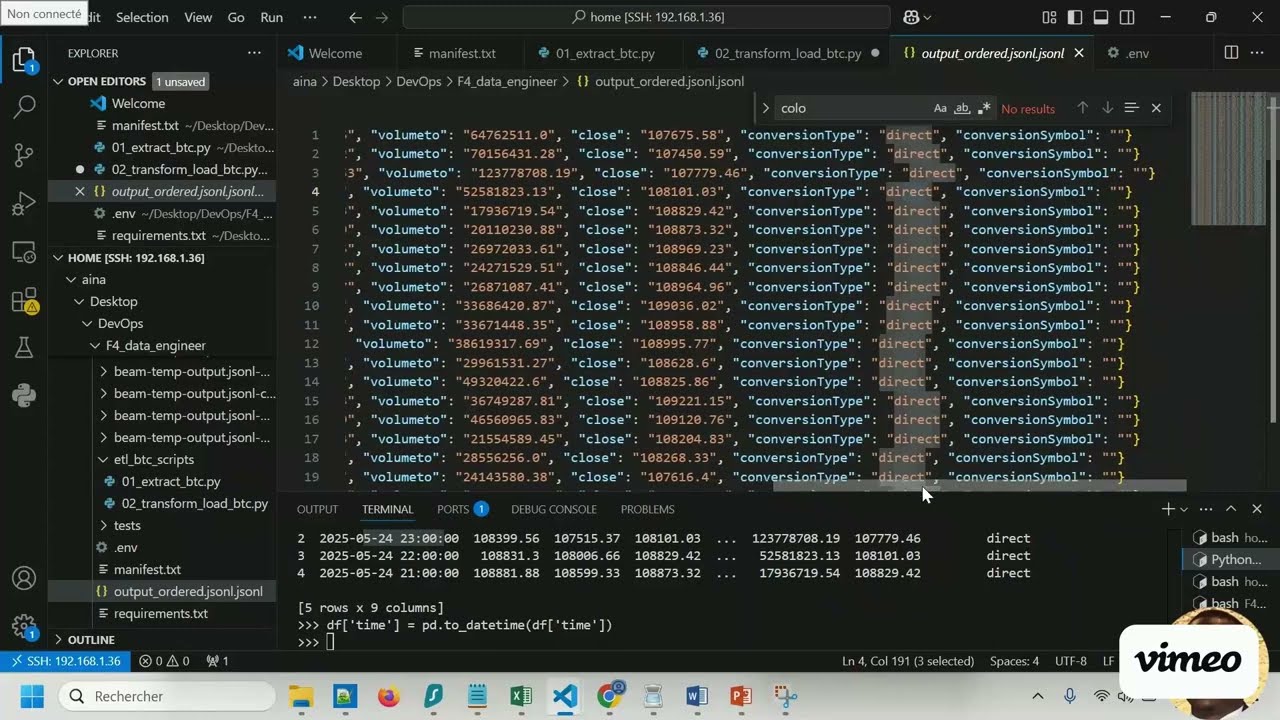This screenshot has width=1280, height=720.
Task: Collapse the F4_data_engineer folder
Action: 95,346
